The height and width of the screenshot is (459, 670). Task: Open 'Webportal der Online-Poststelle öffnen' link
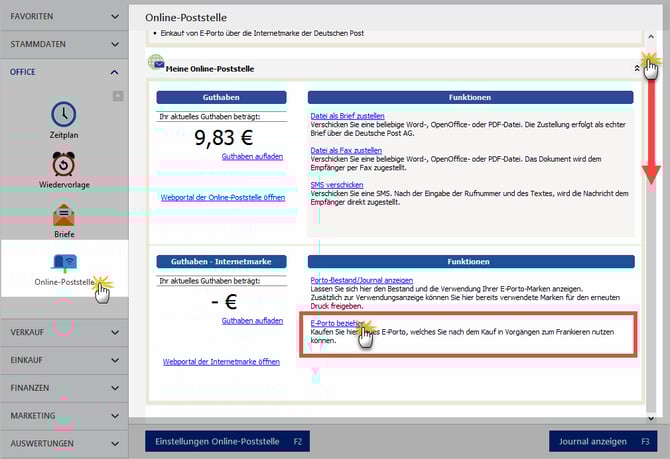coord(223,198)
